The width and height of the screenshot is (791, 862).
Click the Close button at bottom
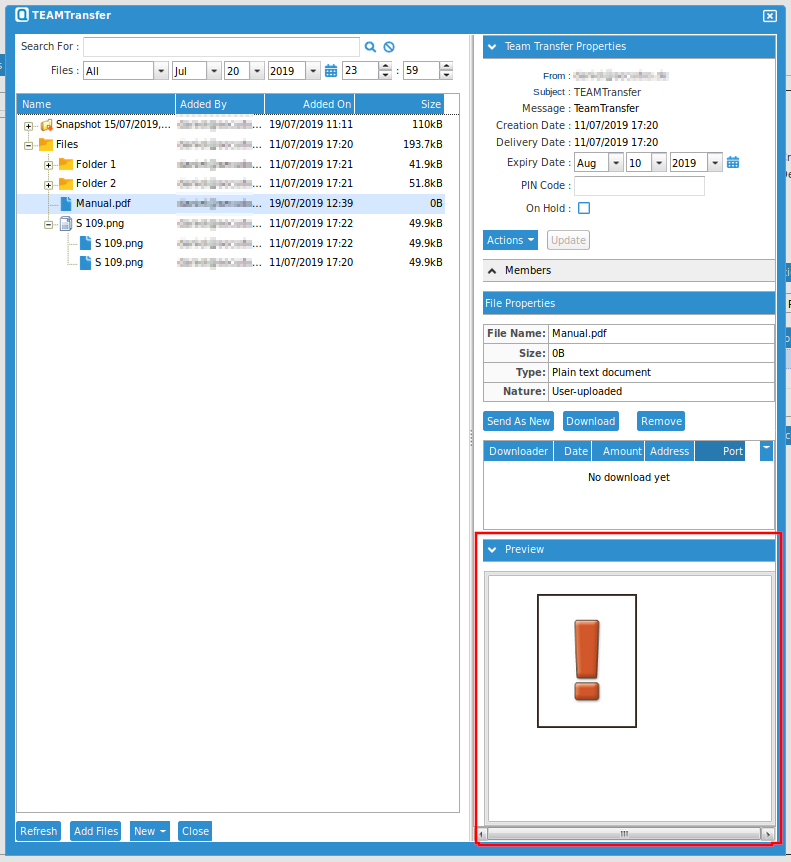click(195, 831)
